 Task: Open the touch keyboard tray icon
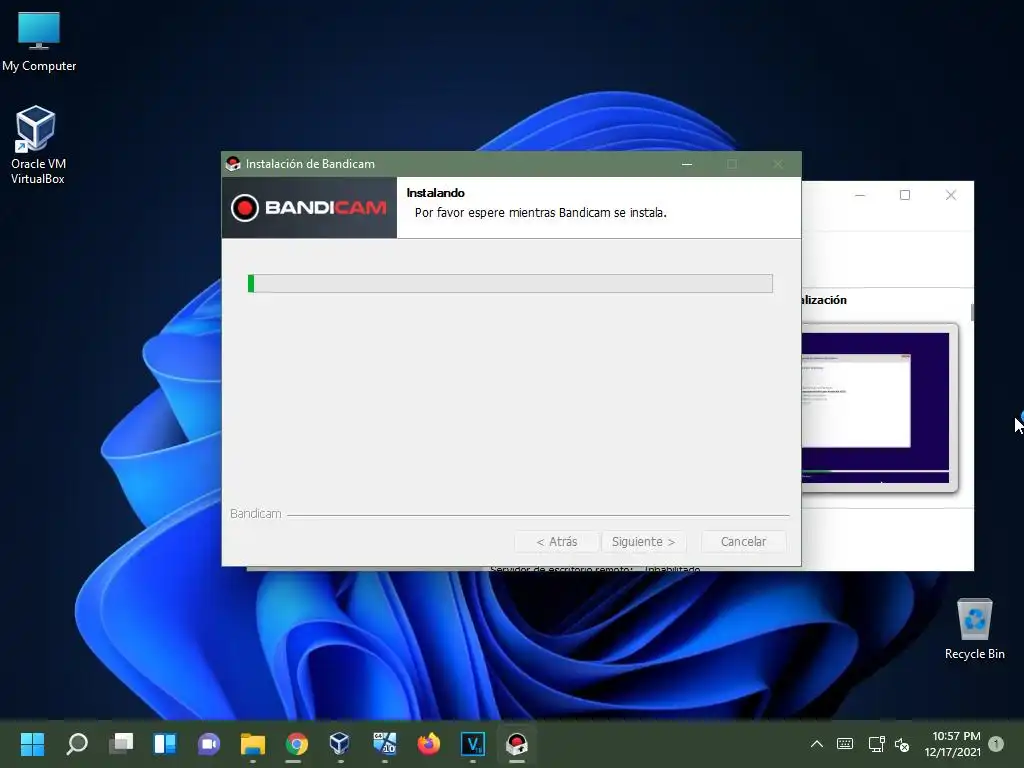pyautogui.click(x=844, y=743)
